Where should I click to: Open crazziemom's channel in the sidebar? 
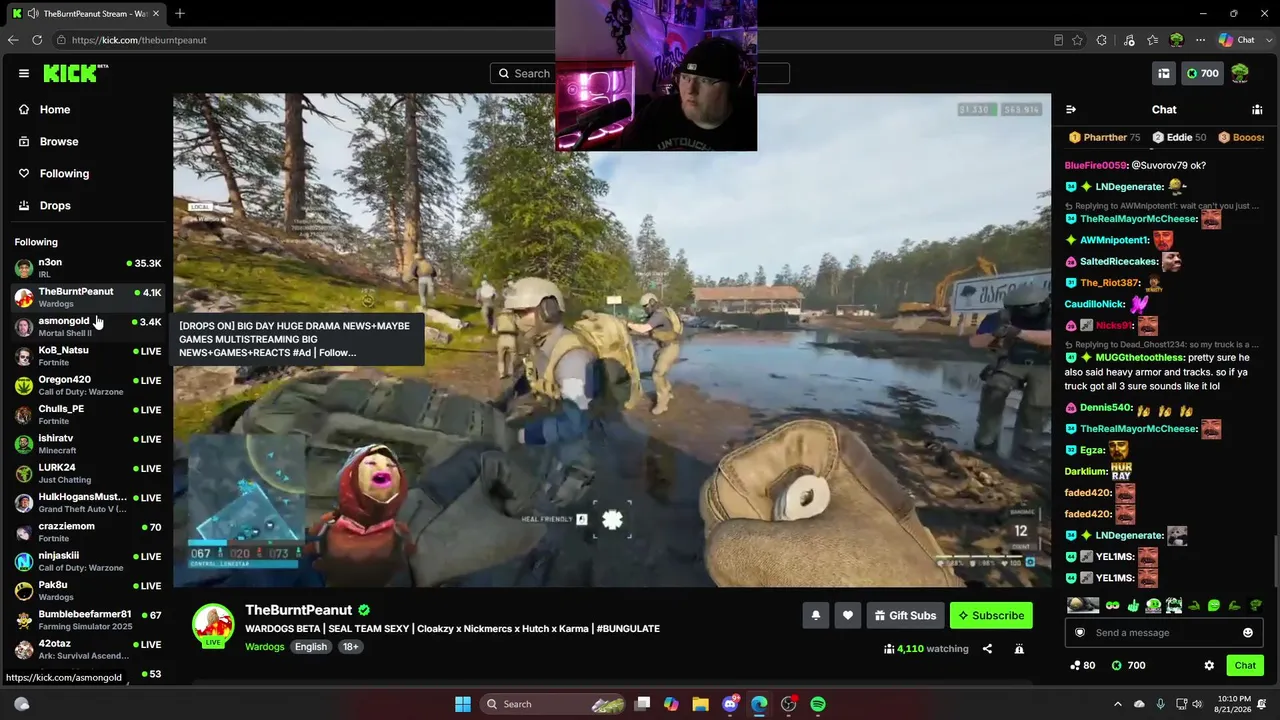point(88,532)
